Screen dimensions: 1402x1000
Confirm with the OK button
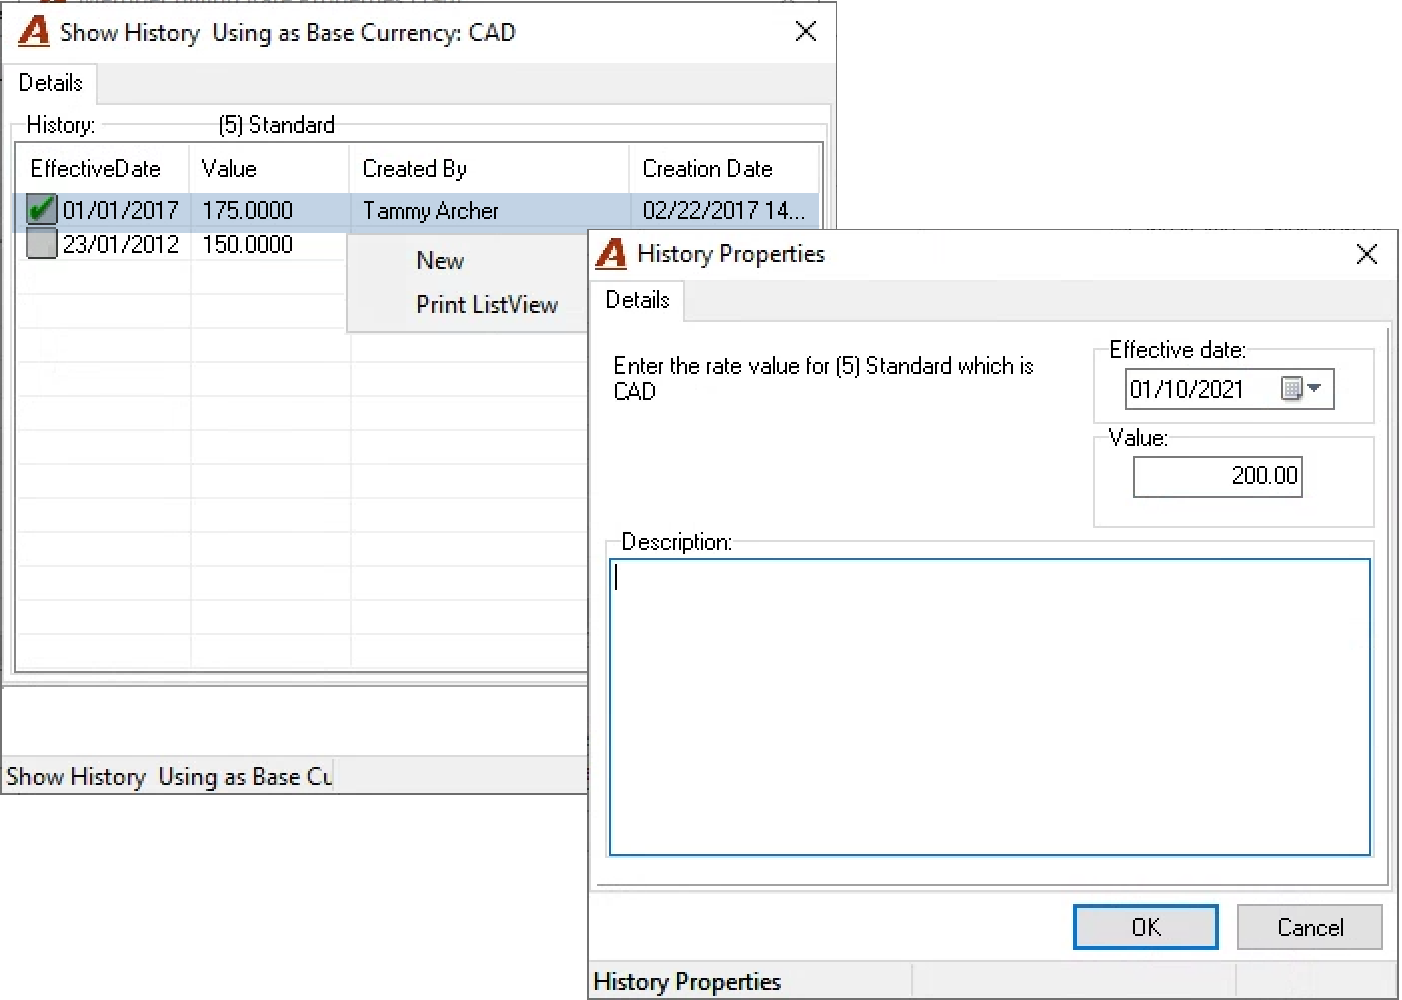point(1146,927)
